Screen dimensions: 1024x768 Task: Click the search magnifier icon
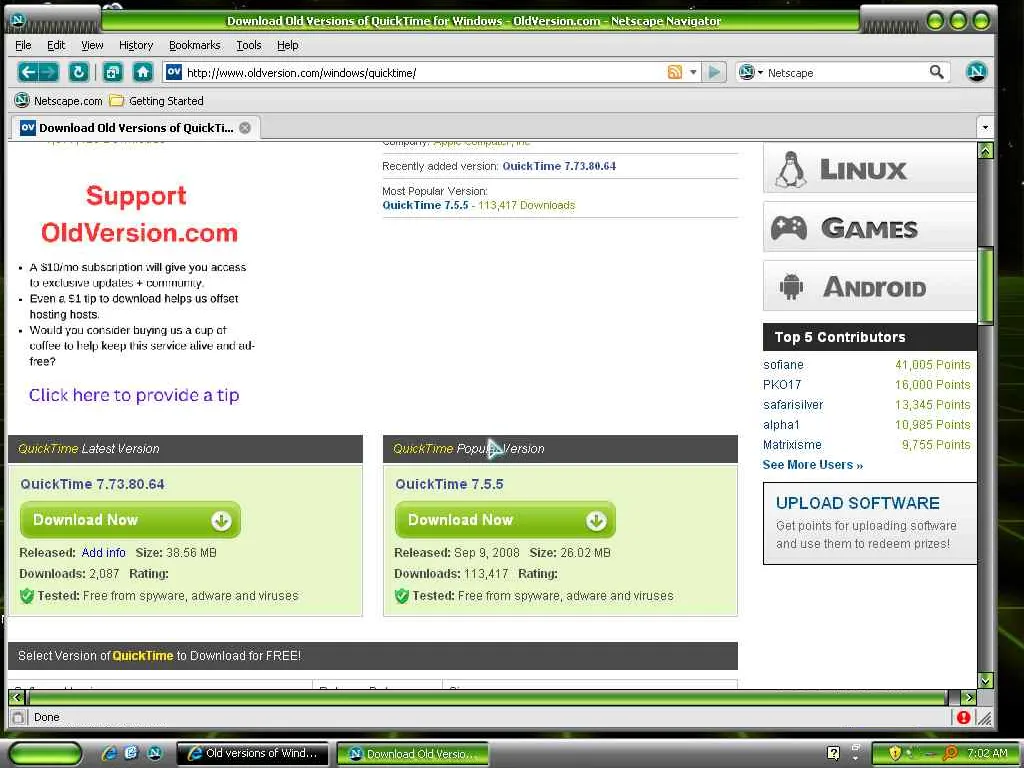point(936,72)
